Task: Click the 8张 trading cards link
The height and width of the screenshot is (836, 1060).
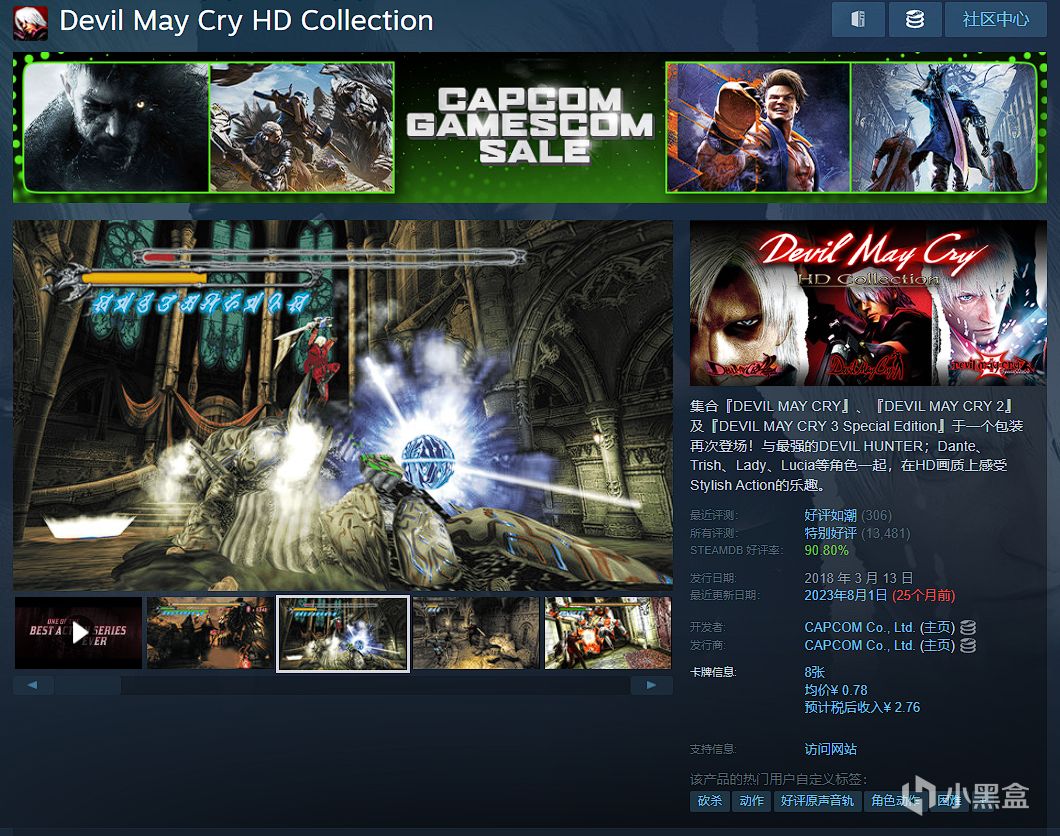Action: coord(815,672)
